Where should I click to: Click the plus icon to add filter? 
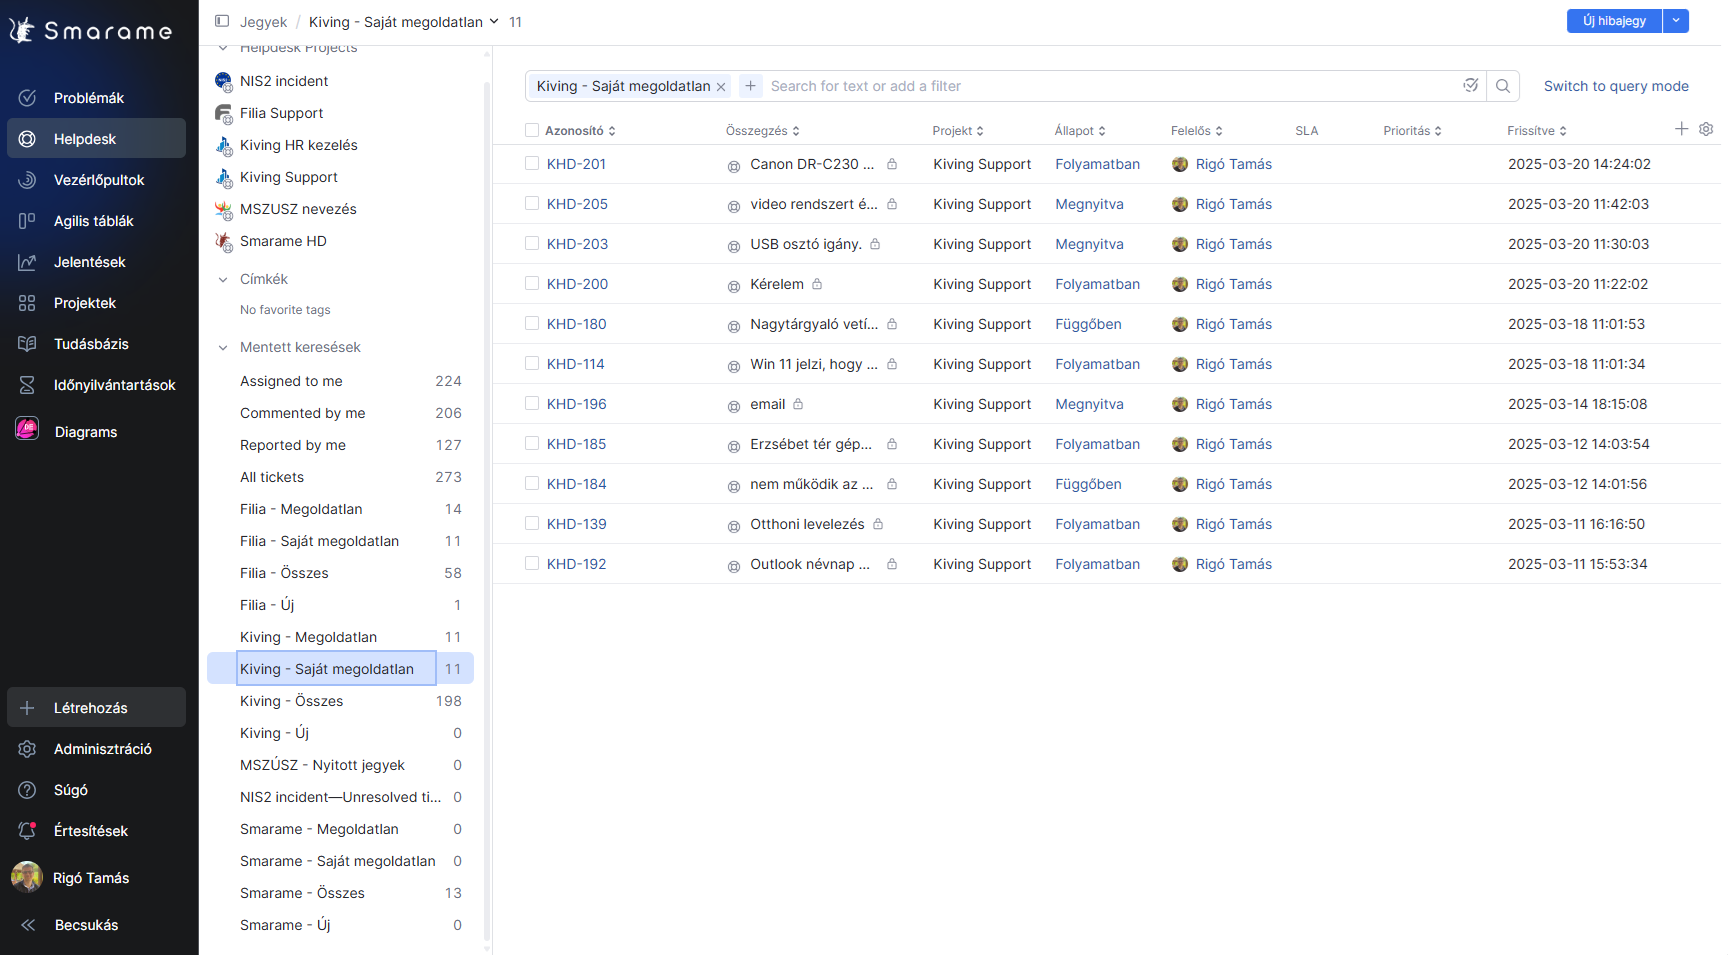[750, 86]
